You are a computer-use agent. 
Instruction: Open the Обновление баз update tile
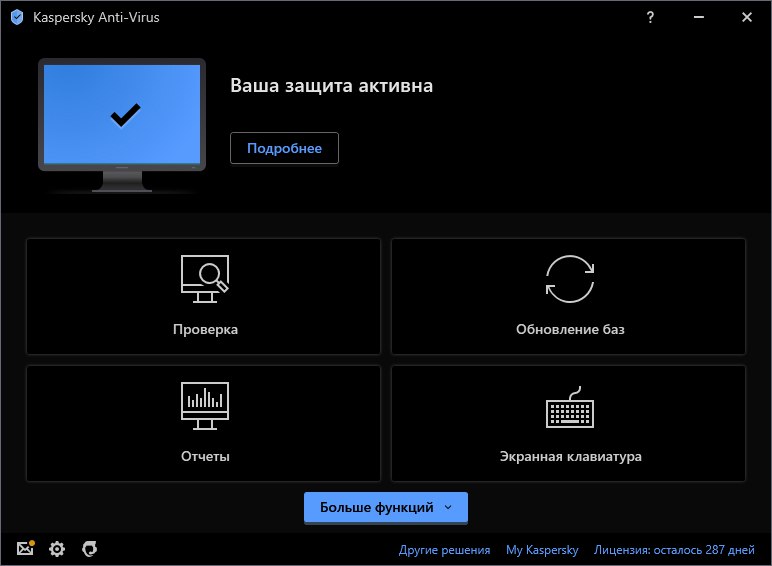[568, 296]
